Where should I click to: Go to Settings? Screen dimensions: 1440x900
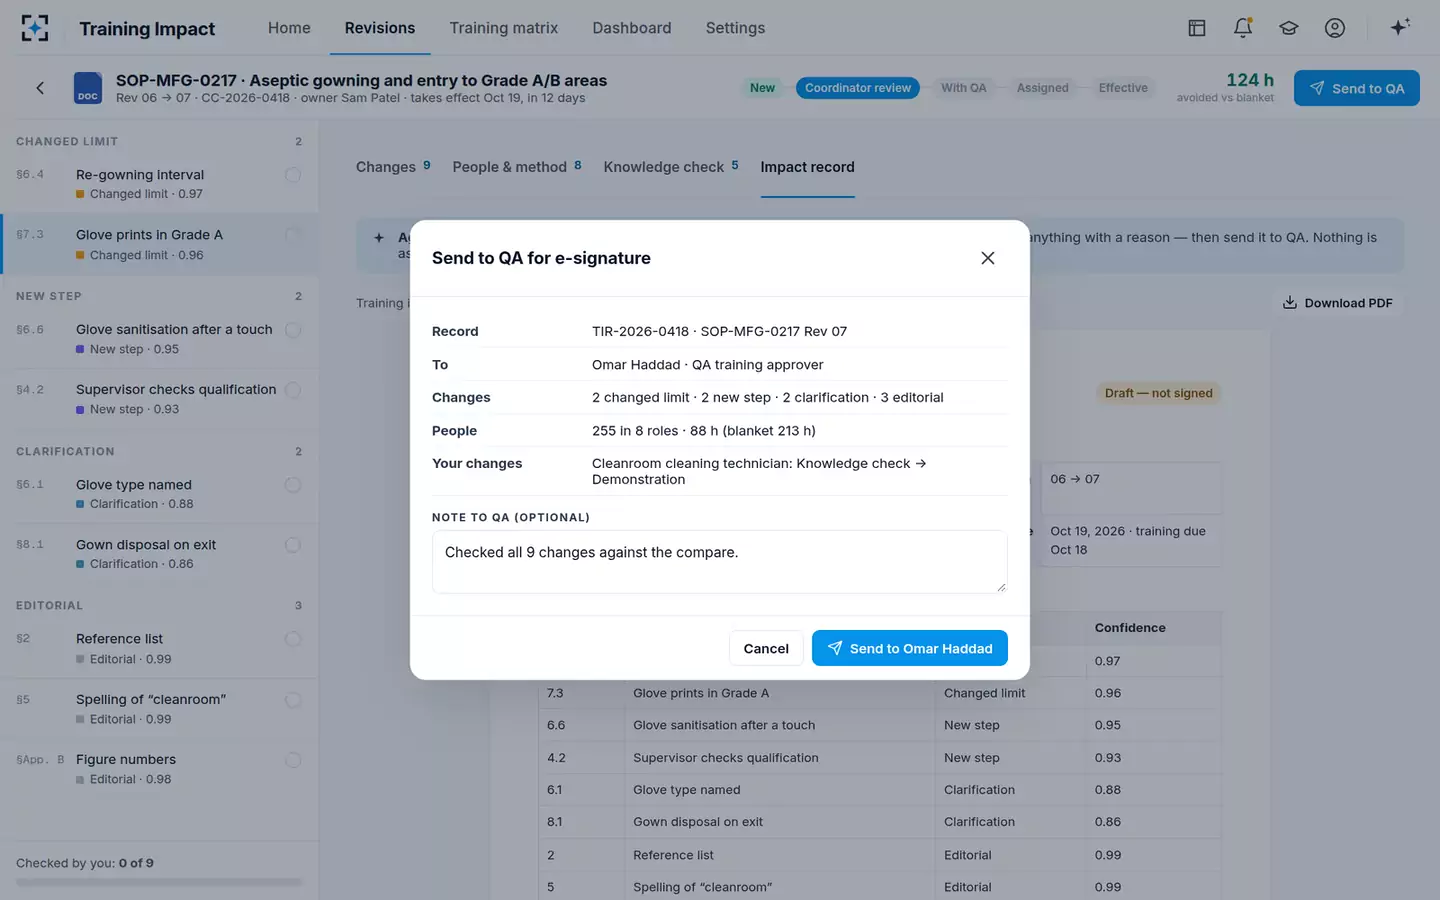pos(735,28)
